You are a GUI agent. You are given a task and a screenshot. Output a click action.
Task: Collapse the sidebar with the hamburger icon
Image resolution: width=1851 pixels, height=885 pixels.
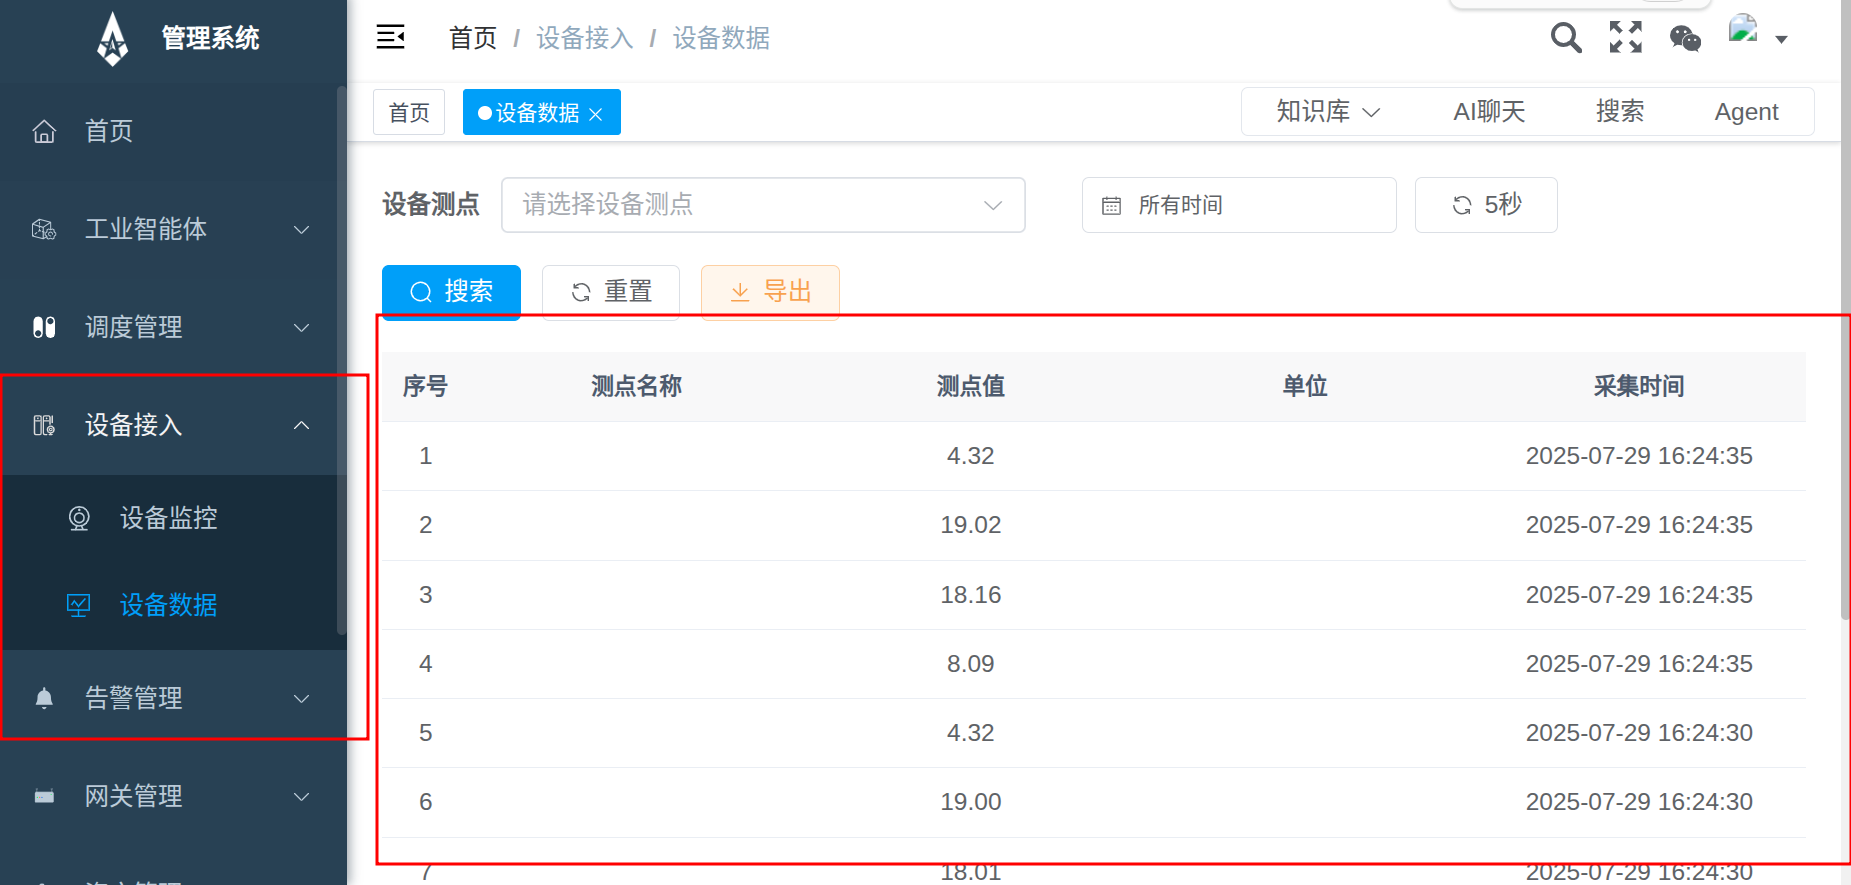[x=390, y=38]
